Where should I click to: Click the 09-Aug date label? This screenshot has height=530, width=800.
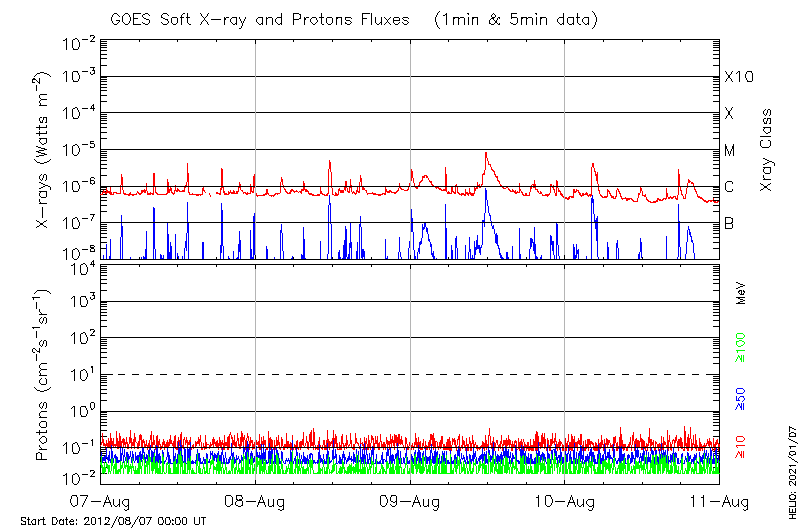(410, 500)
